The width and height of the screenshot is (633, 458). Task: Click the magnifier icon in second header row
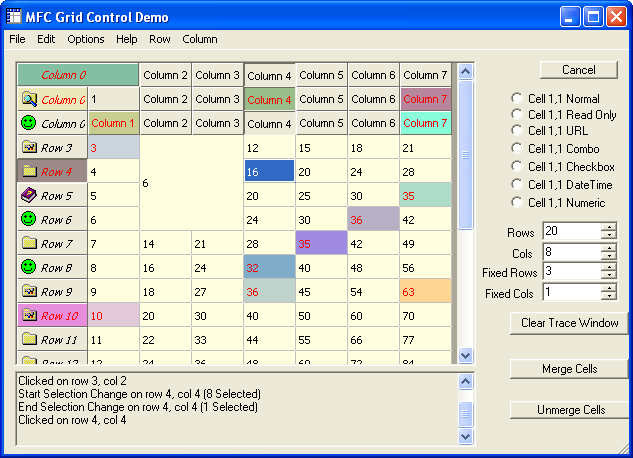click(29, 99)
